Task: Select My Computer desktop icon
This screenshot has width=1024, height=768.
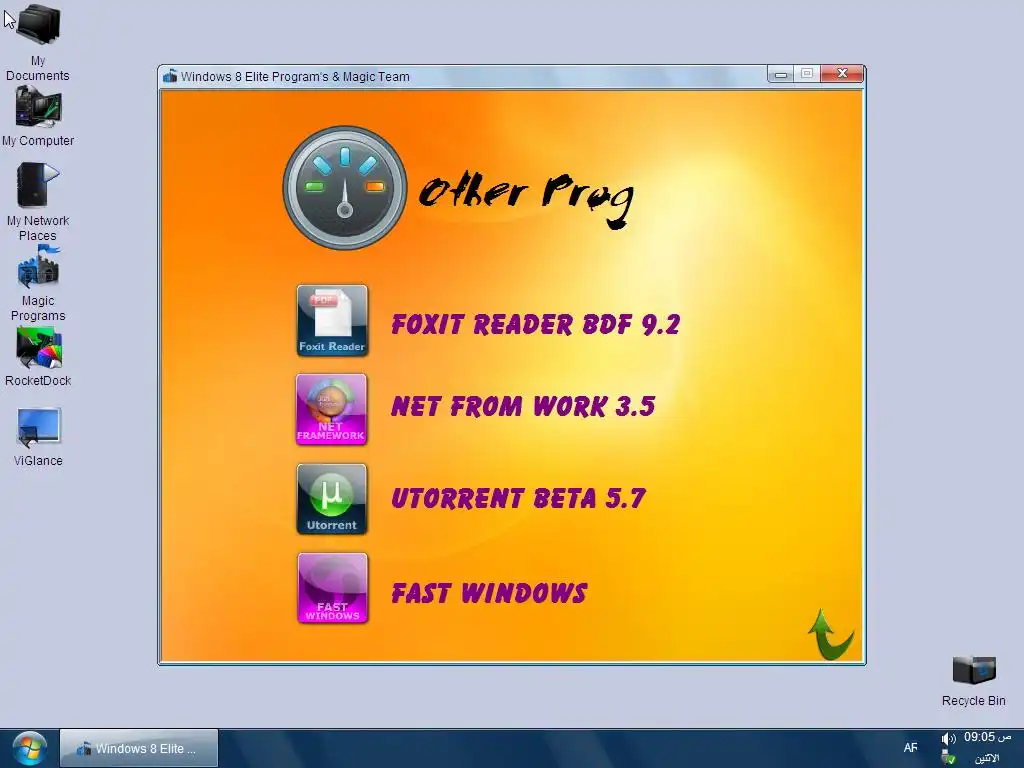Action: click(x=38, y=116)
